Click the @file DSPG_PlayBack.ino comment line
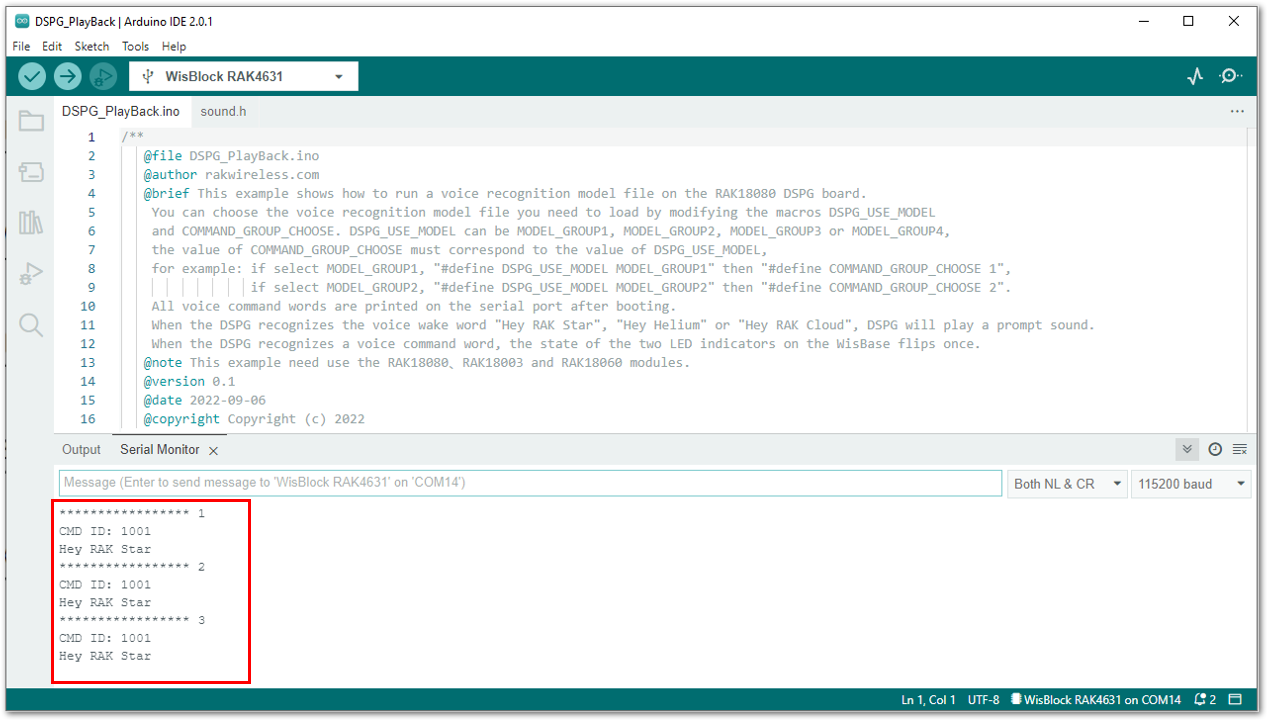This screenshot has width=1268, height=721. [x=231, y=156]
